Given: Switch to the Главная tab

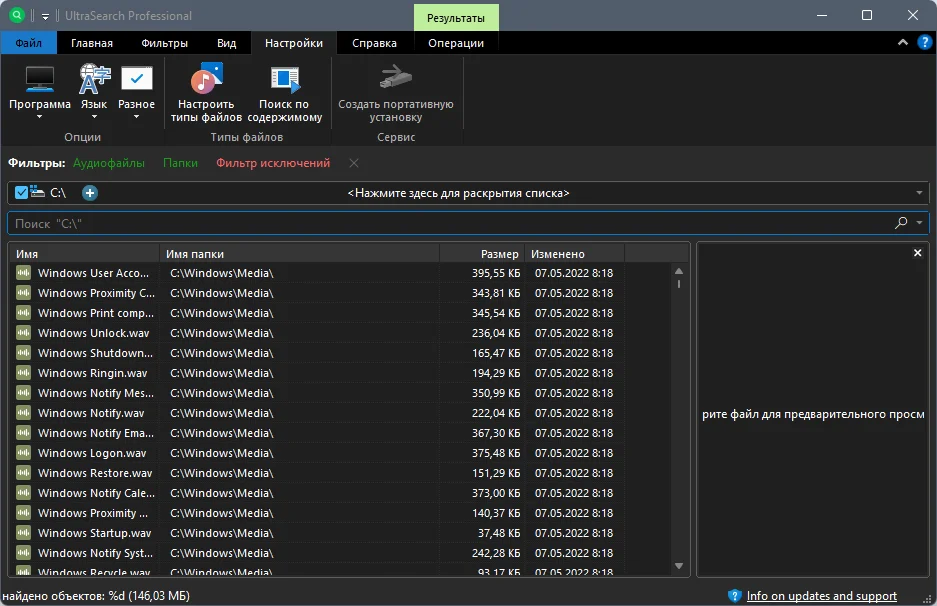Looking at the screenshot, I should coord(91,43).
